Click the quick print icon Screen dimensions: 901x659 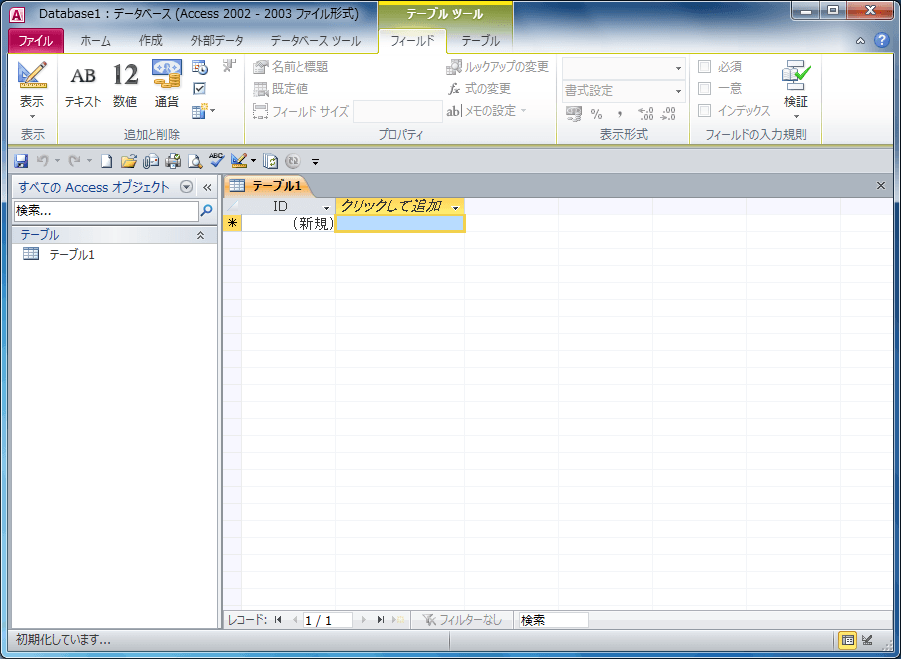173,161
